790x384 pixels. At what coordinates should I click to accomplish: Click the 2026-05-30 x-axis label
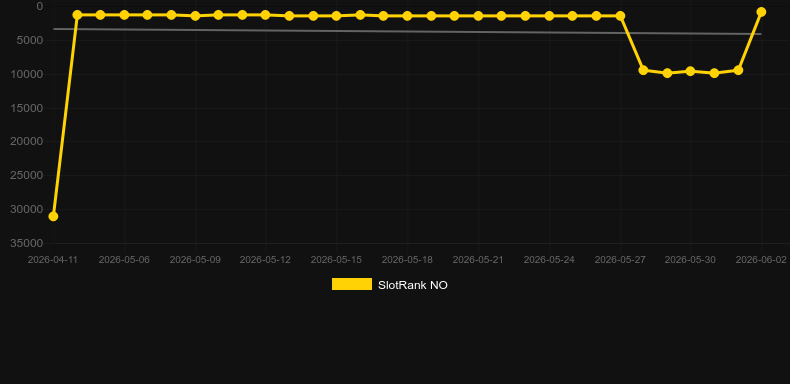[690, 260]
